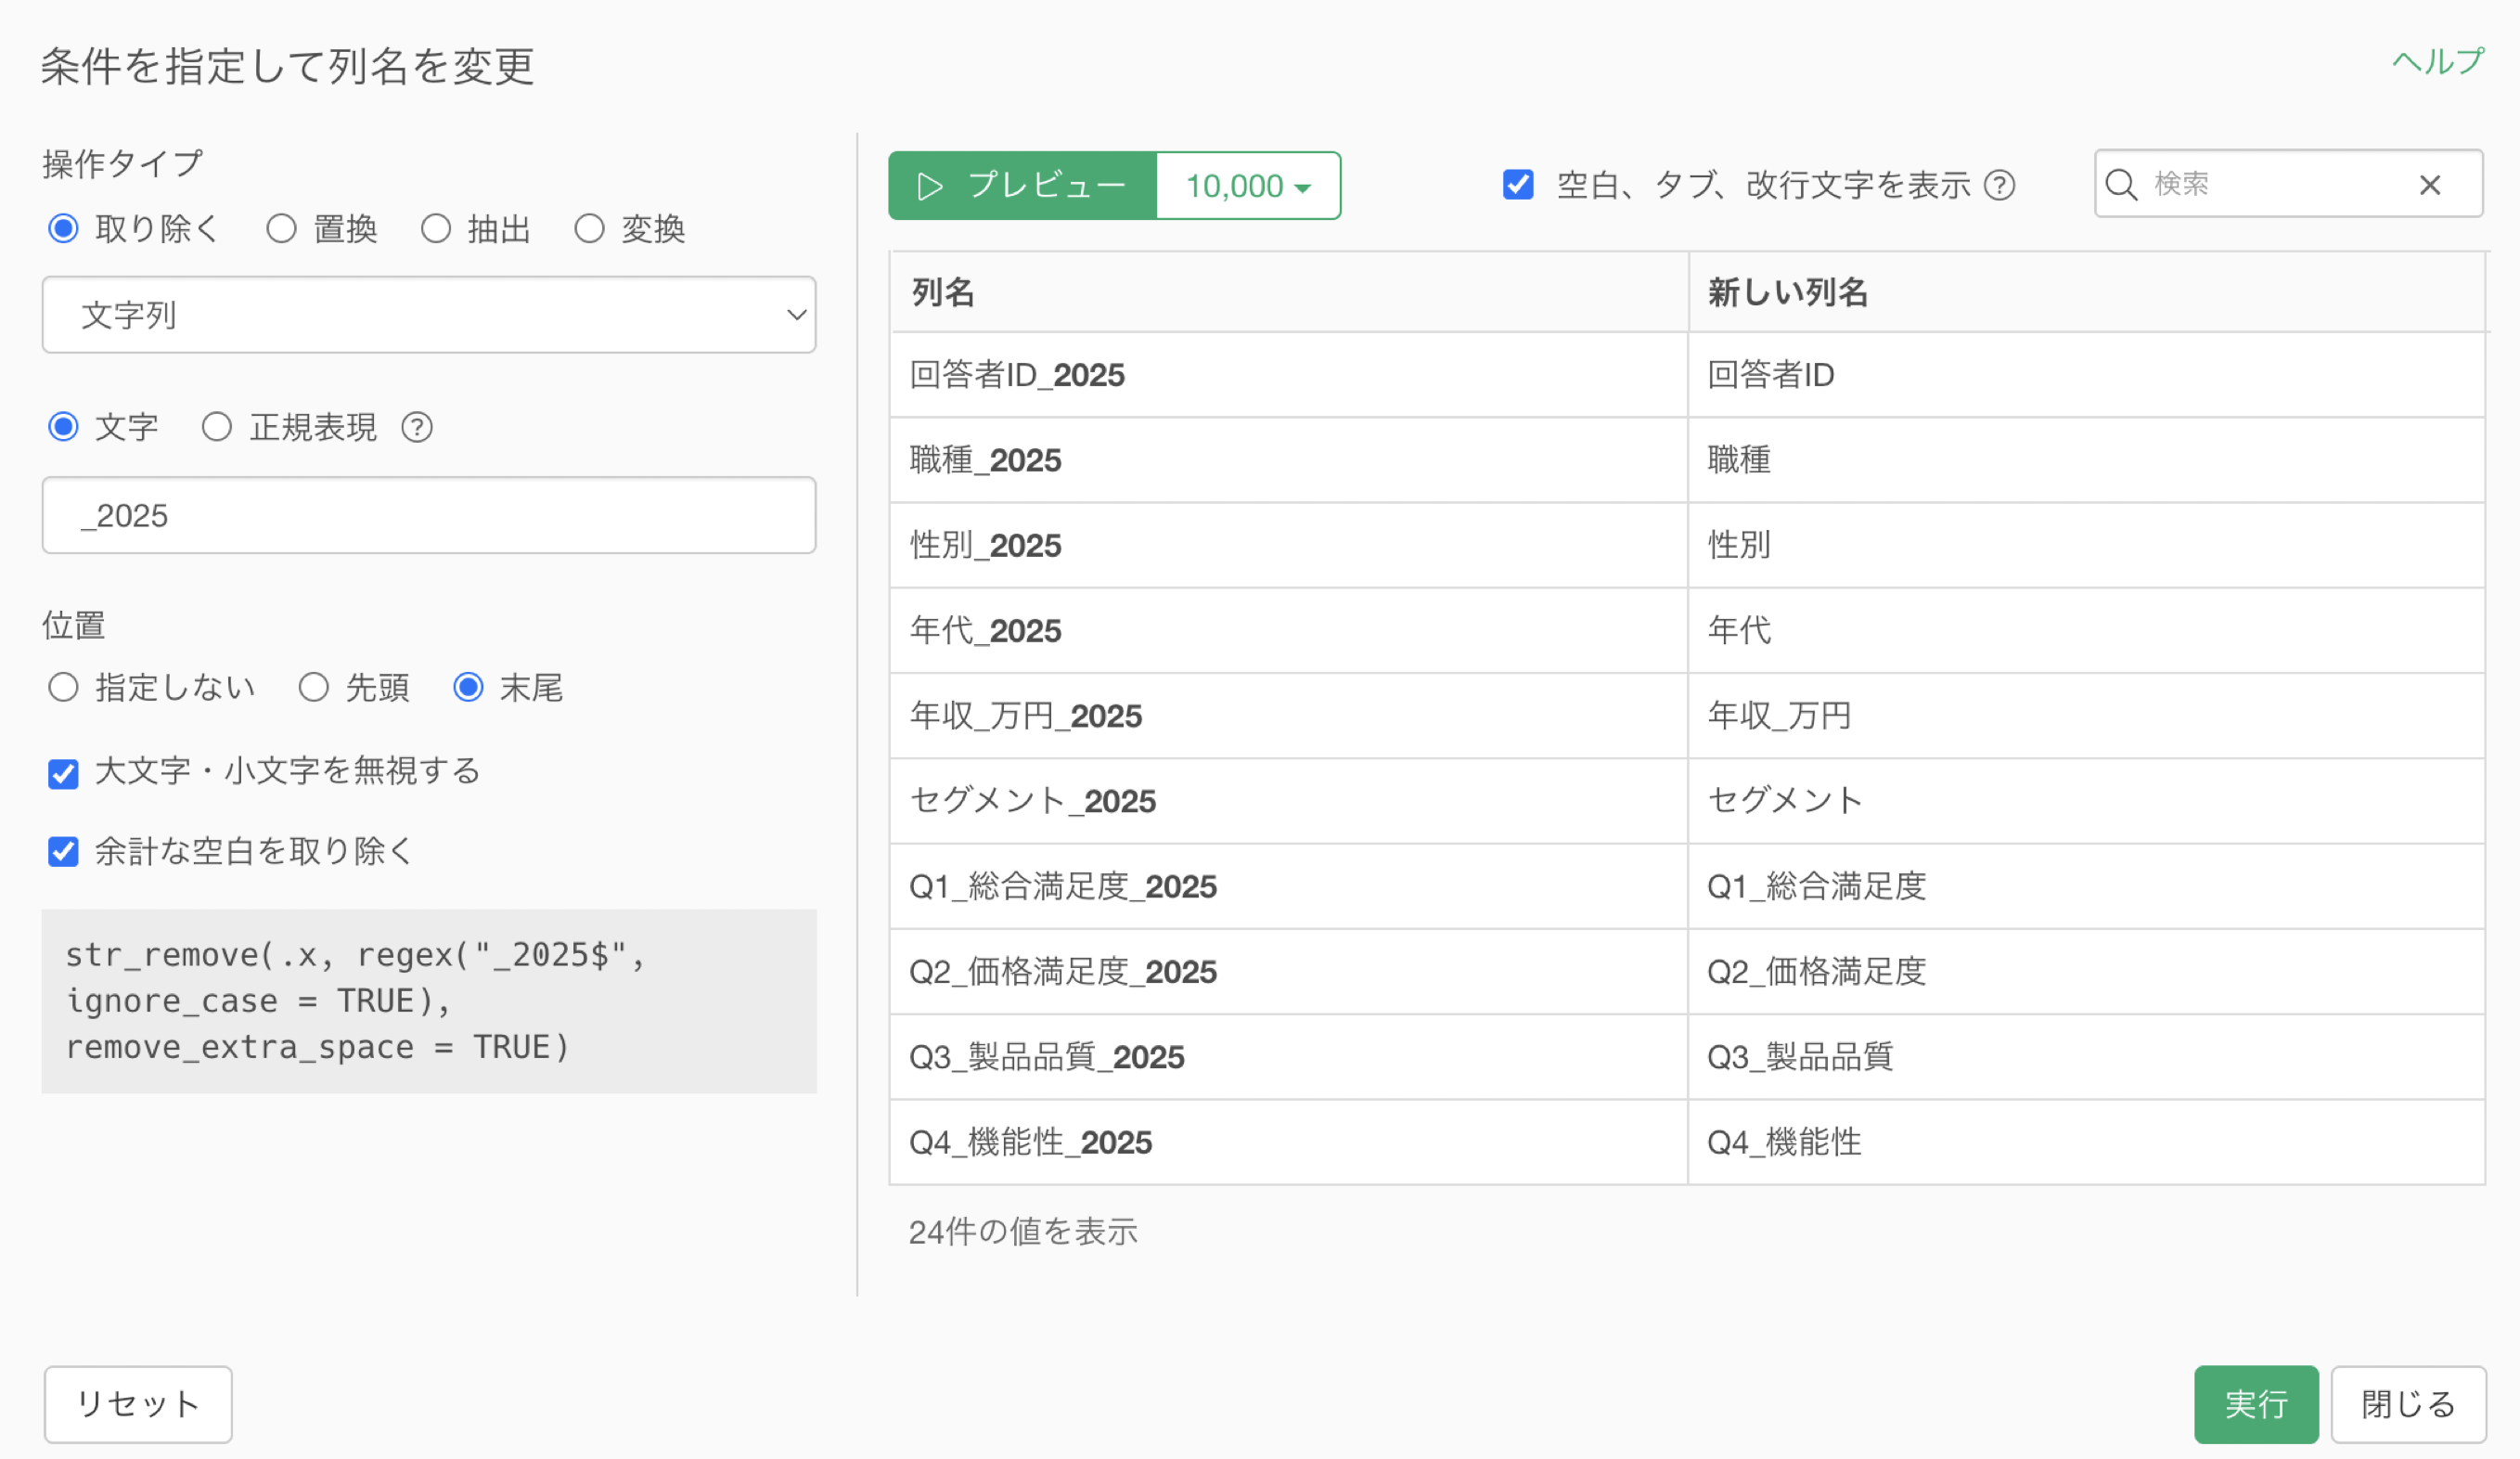Select 先頭 for position
The height and width of the screenshot is (1459, 2520).
click(x=314, y=687)
